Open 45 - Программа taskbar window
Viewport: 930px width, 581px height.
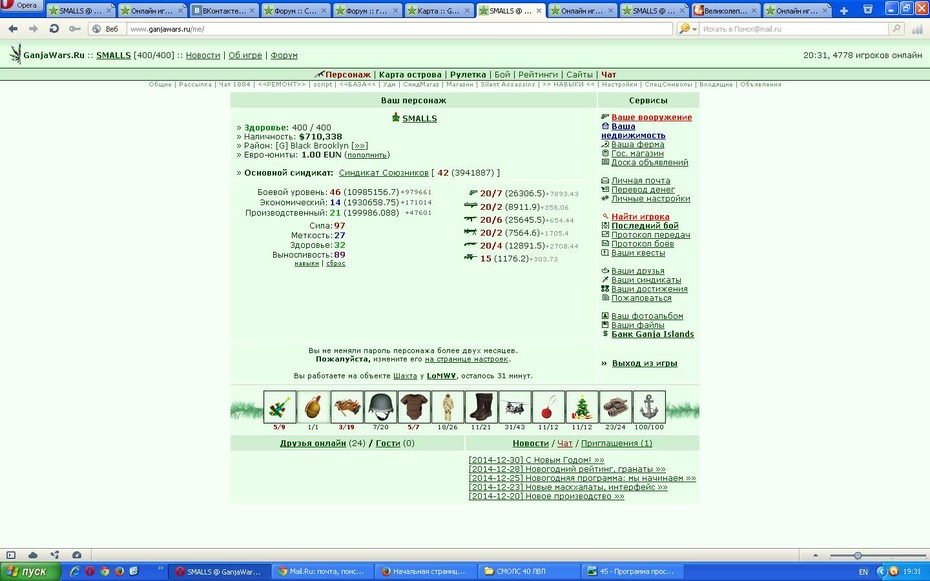631,572
